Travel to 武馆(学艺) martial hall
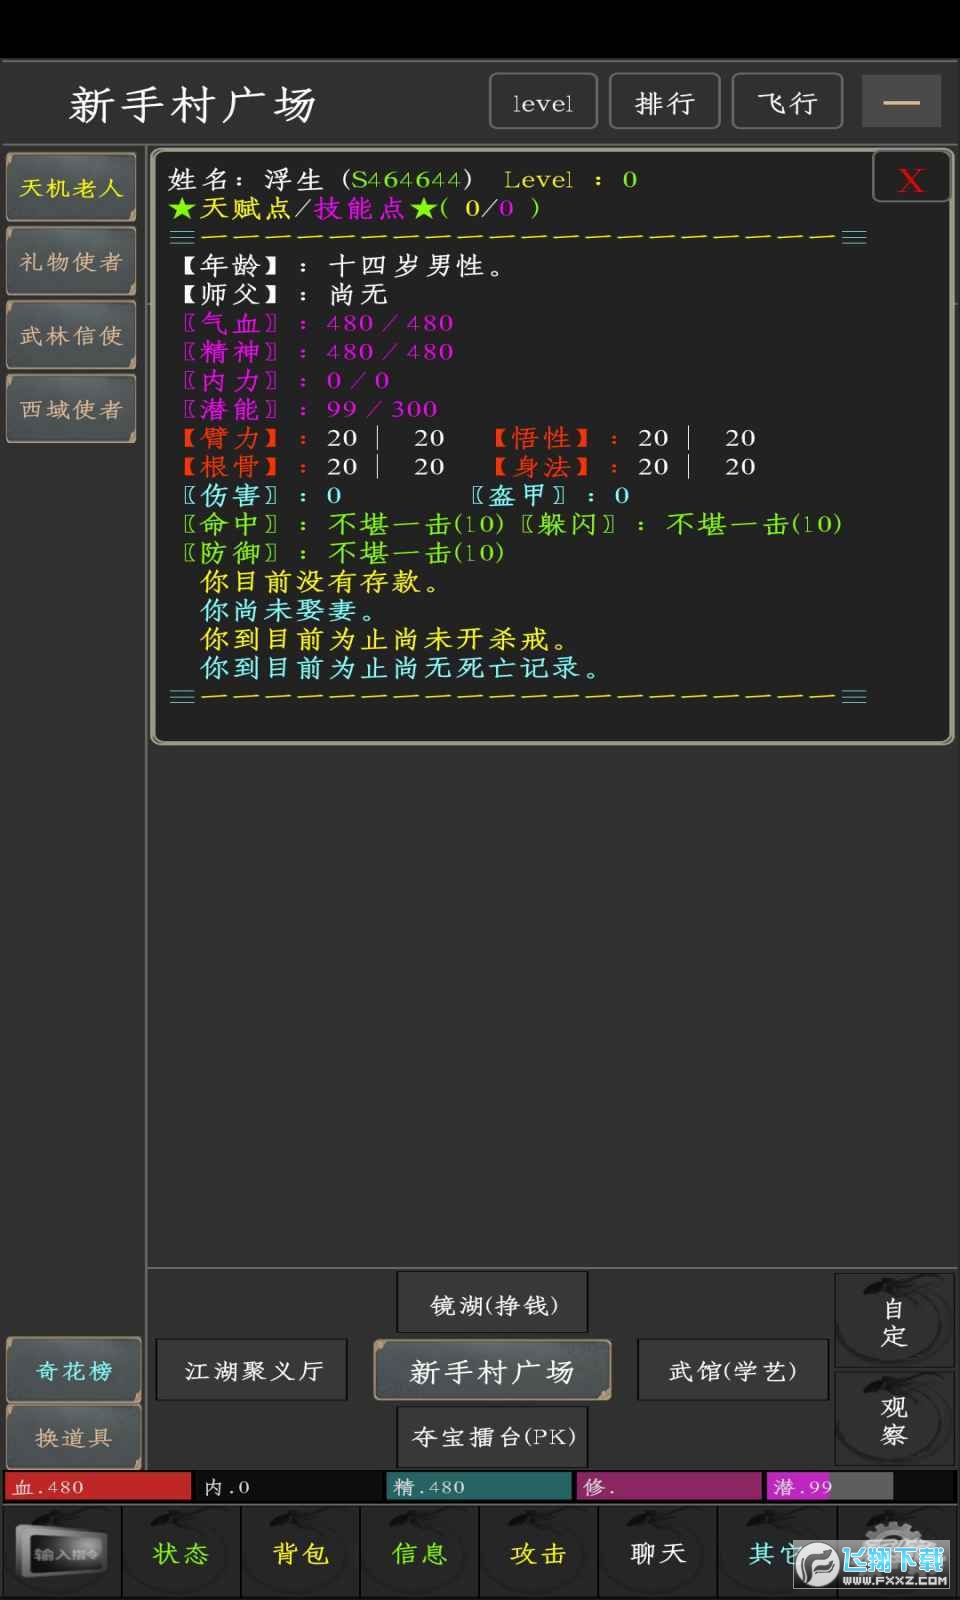Screen dimensions: 960x1600 pos(732,1370)
